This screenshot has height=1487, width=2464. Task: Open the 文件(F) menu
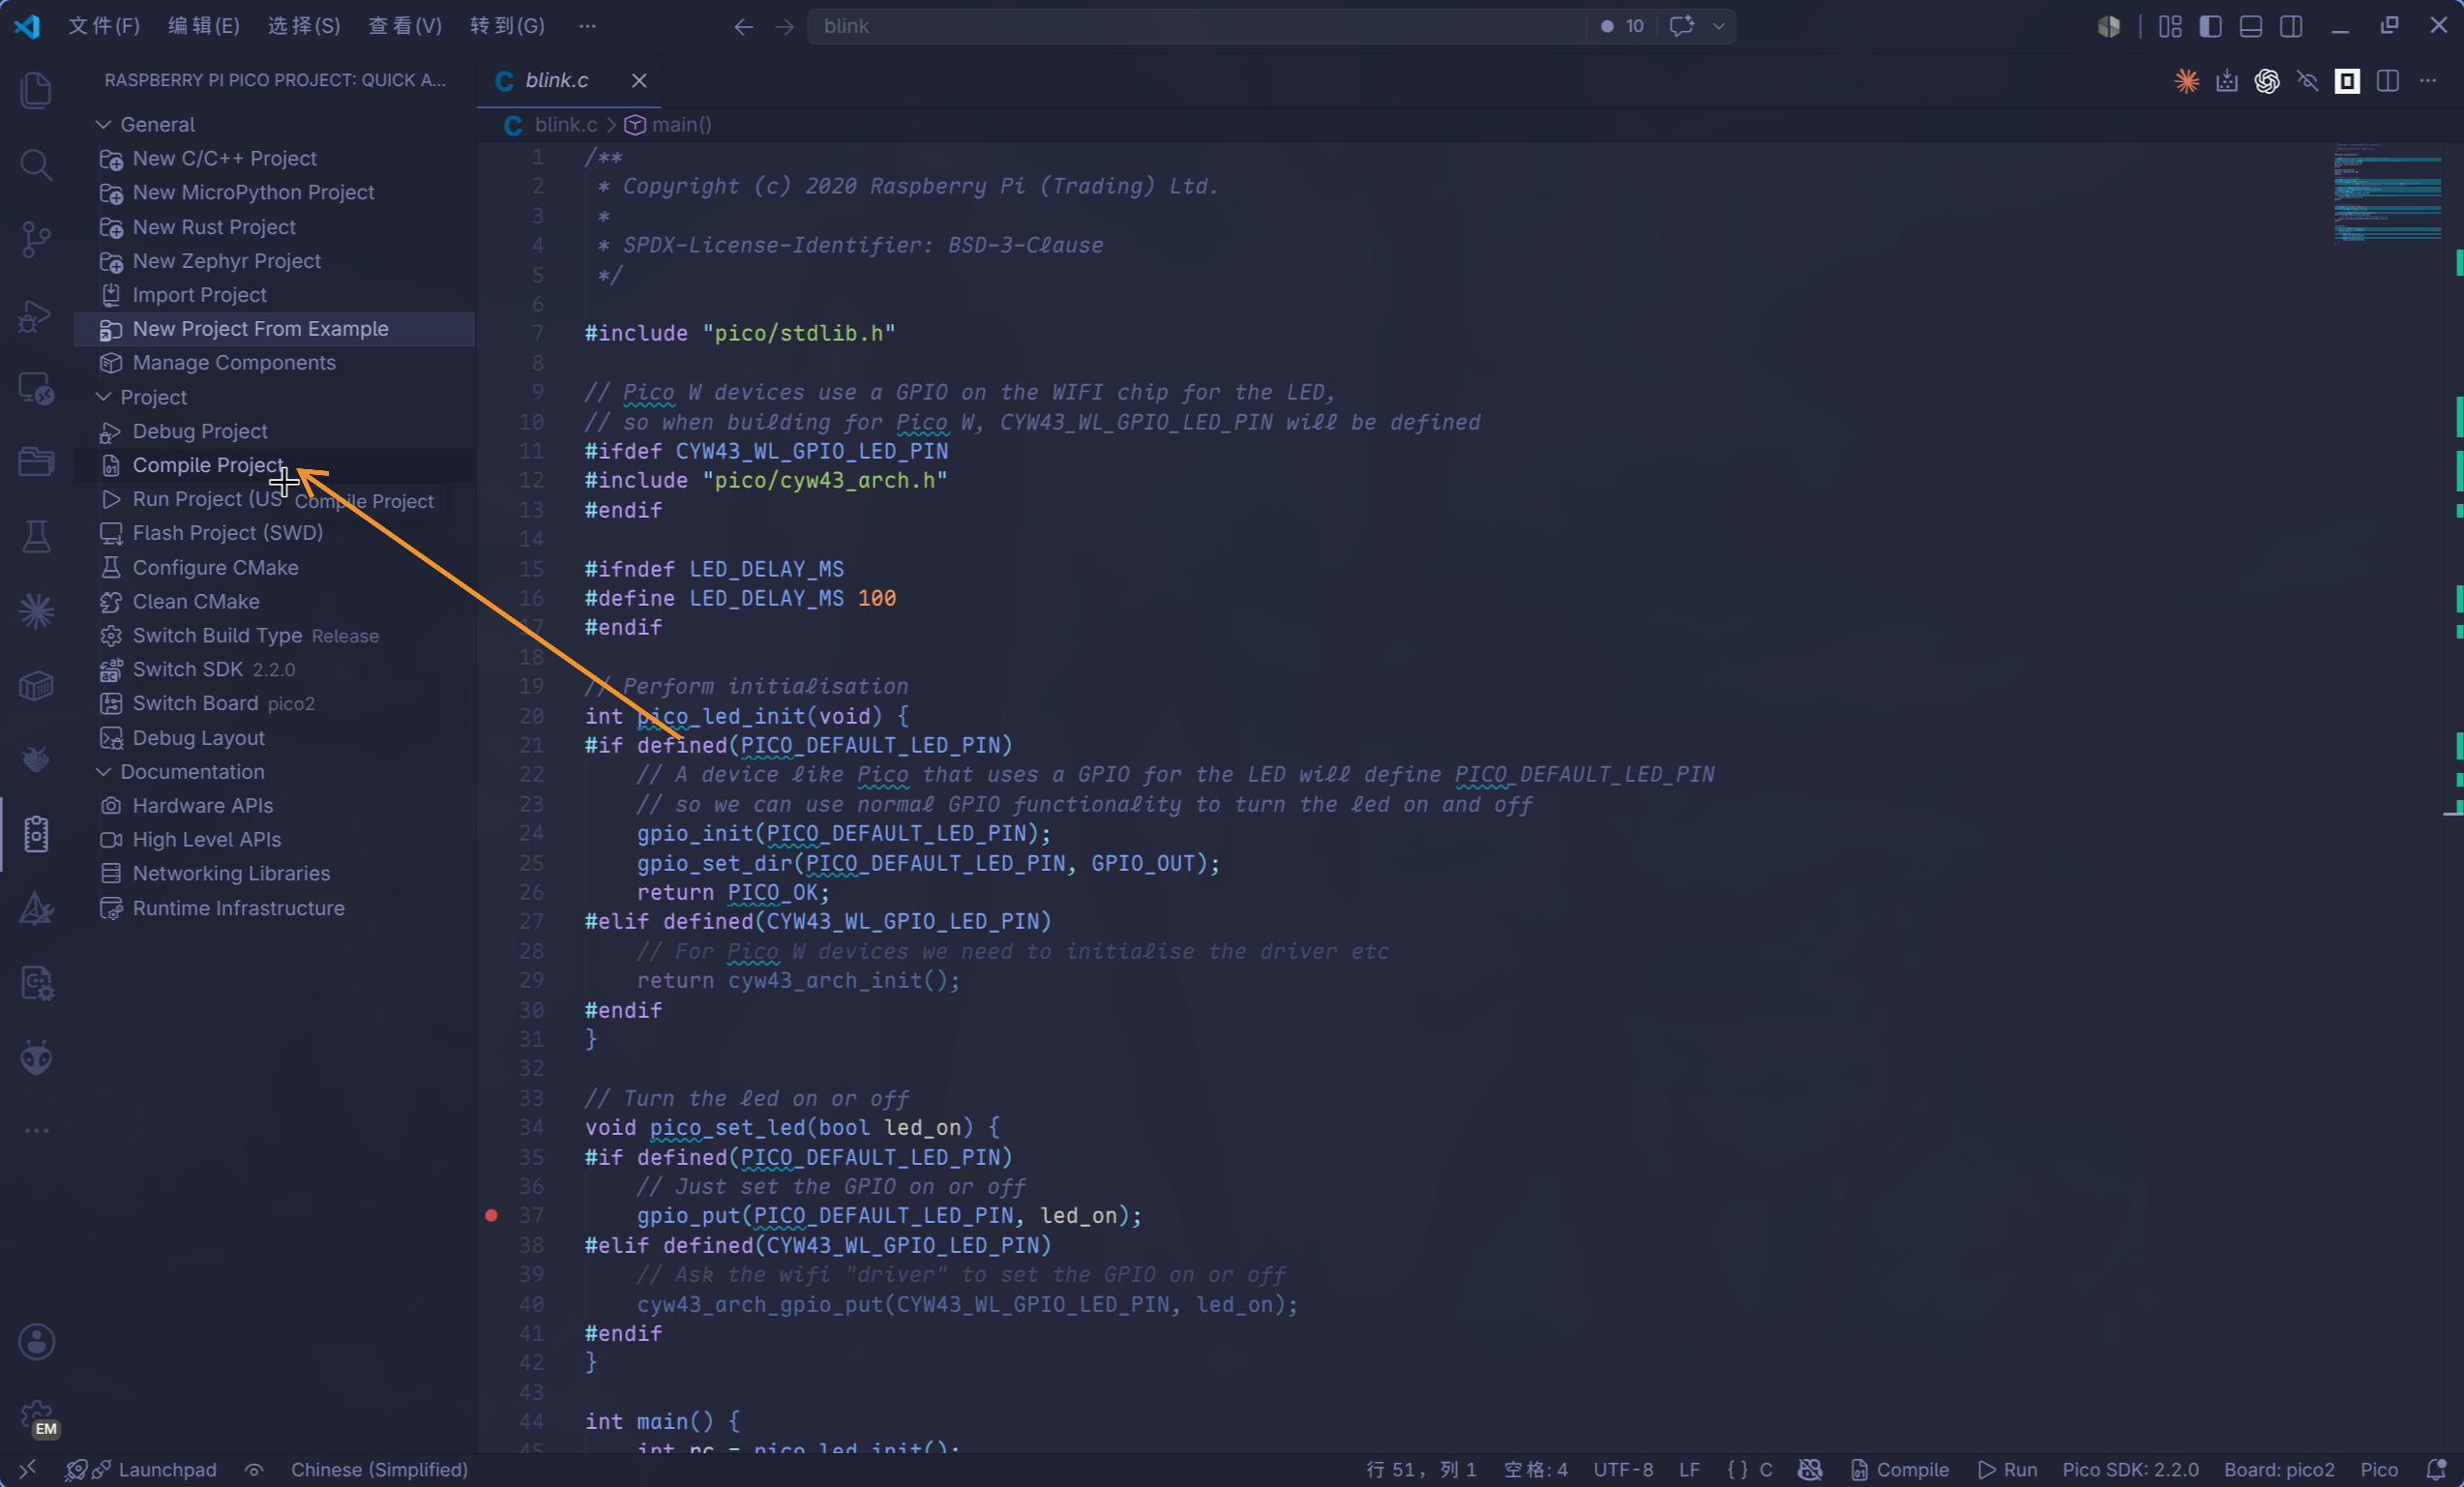click(x=104, y=26)
